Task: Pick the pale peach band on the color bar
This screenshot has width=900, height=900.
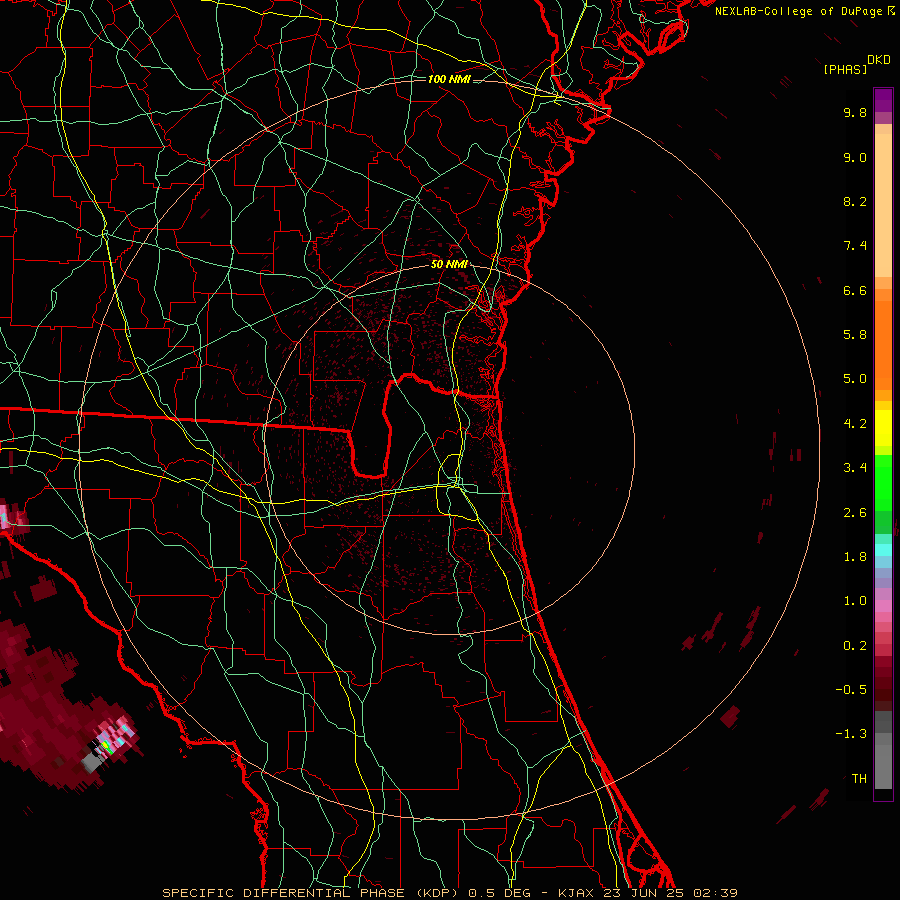Action: tap(883, 205)
